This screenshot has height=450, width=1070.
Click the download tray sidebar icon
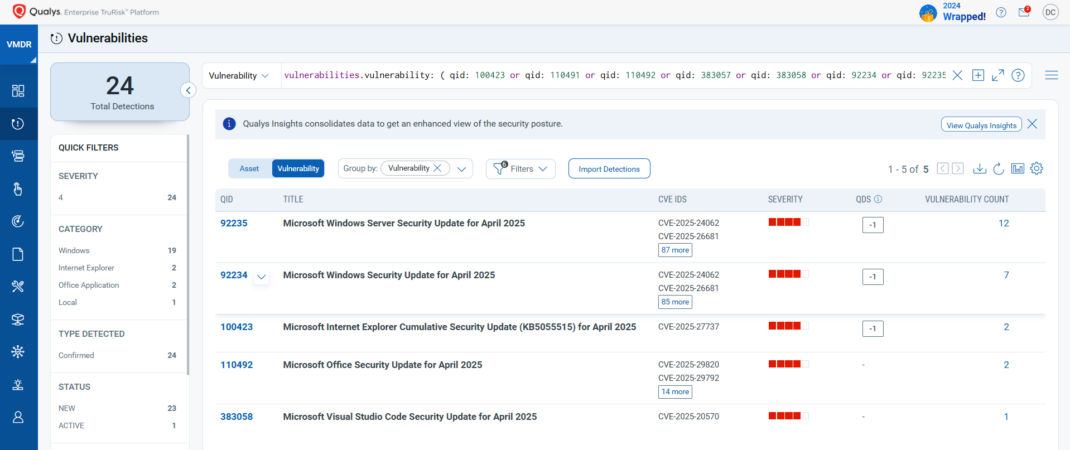[18, 384]
